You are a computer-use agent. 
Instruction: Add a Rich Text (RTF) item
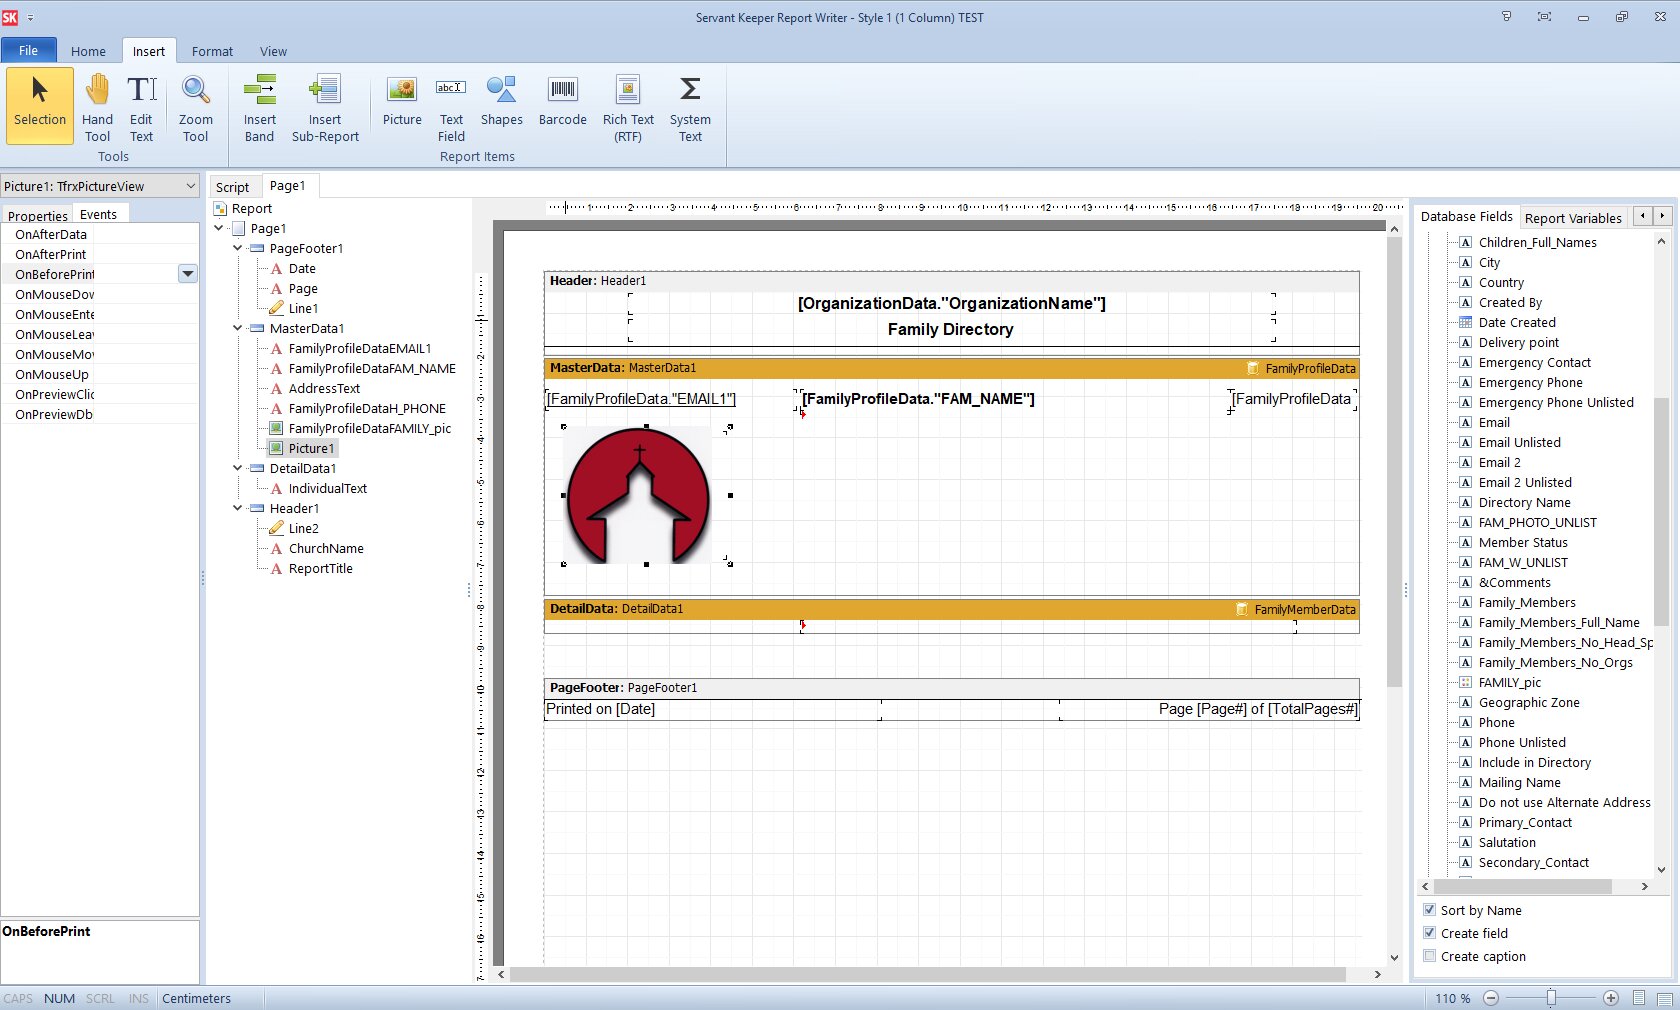coord(627,105)
